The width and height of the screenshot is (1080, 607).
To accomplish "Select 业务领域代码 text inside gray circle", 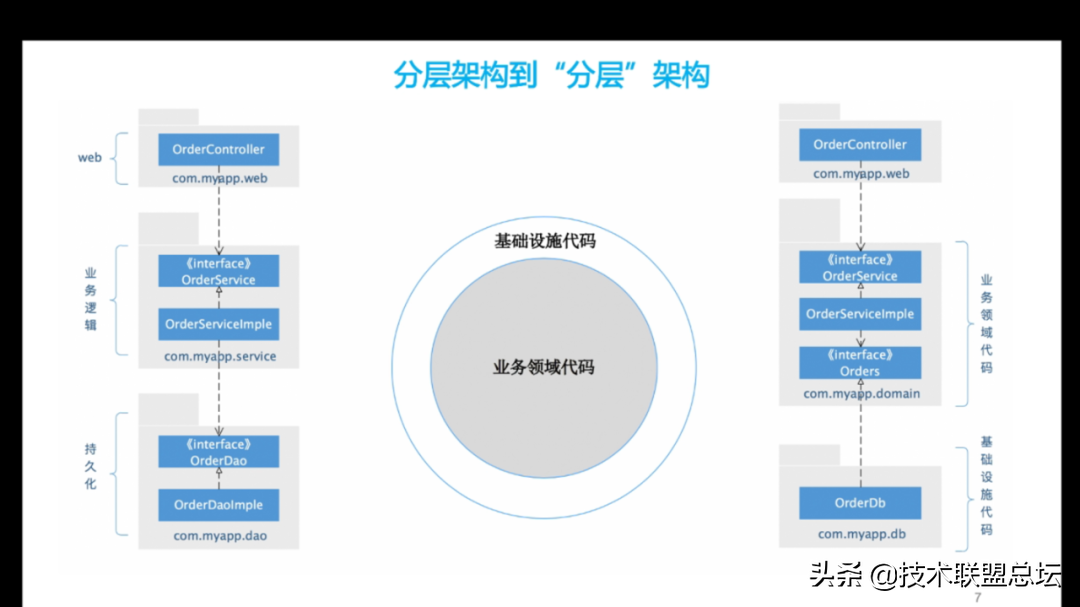I will click(x=543, y=367).
